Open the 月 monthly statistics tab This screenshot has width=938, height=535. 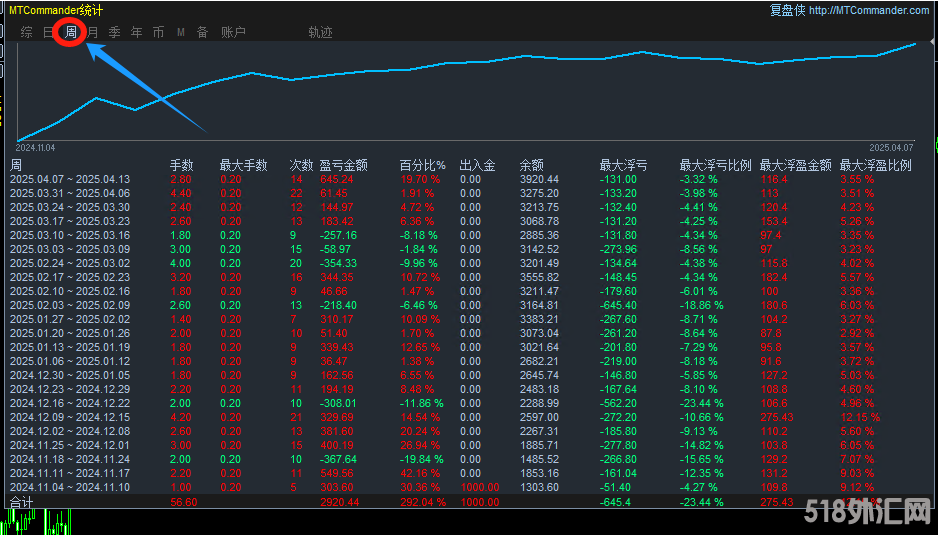tap(93, 32)
